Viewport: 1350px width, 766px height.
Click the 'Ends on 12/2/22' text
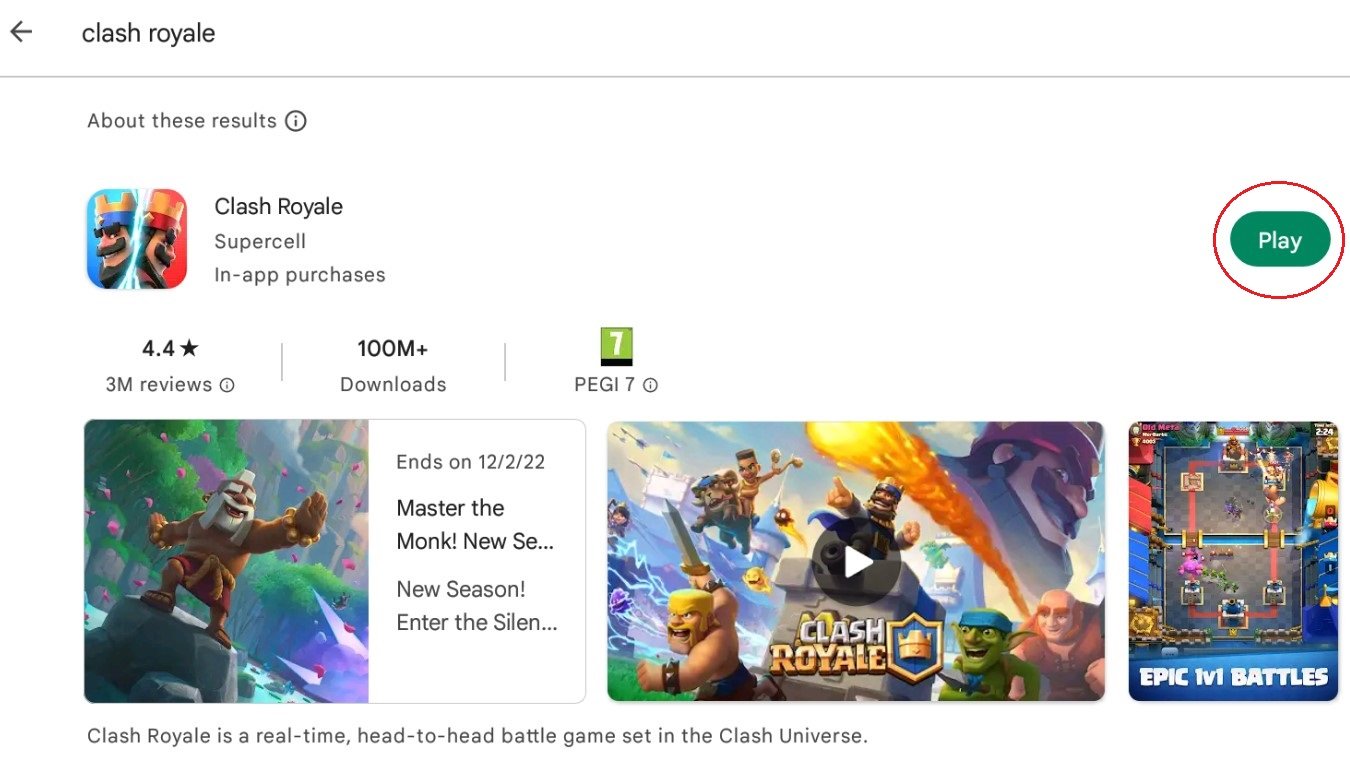471,462
